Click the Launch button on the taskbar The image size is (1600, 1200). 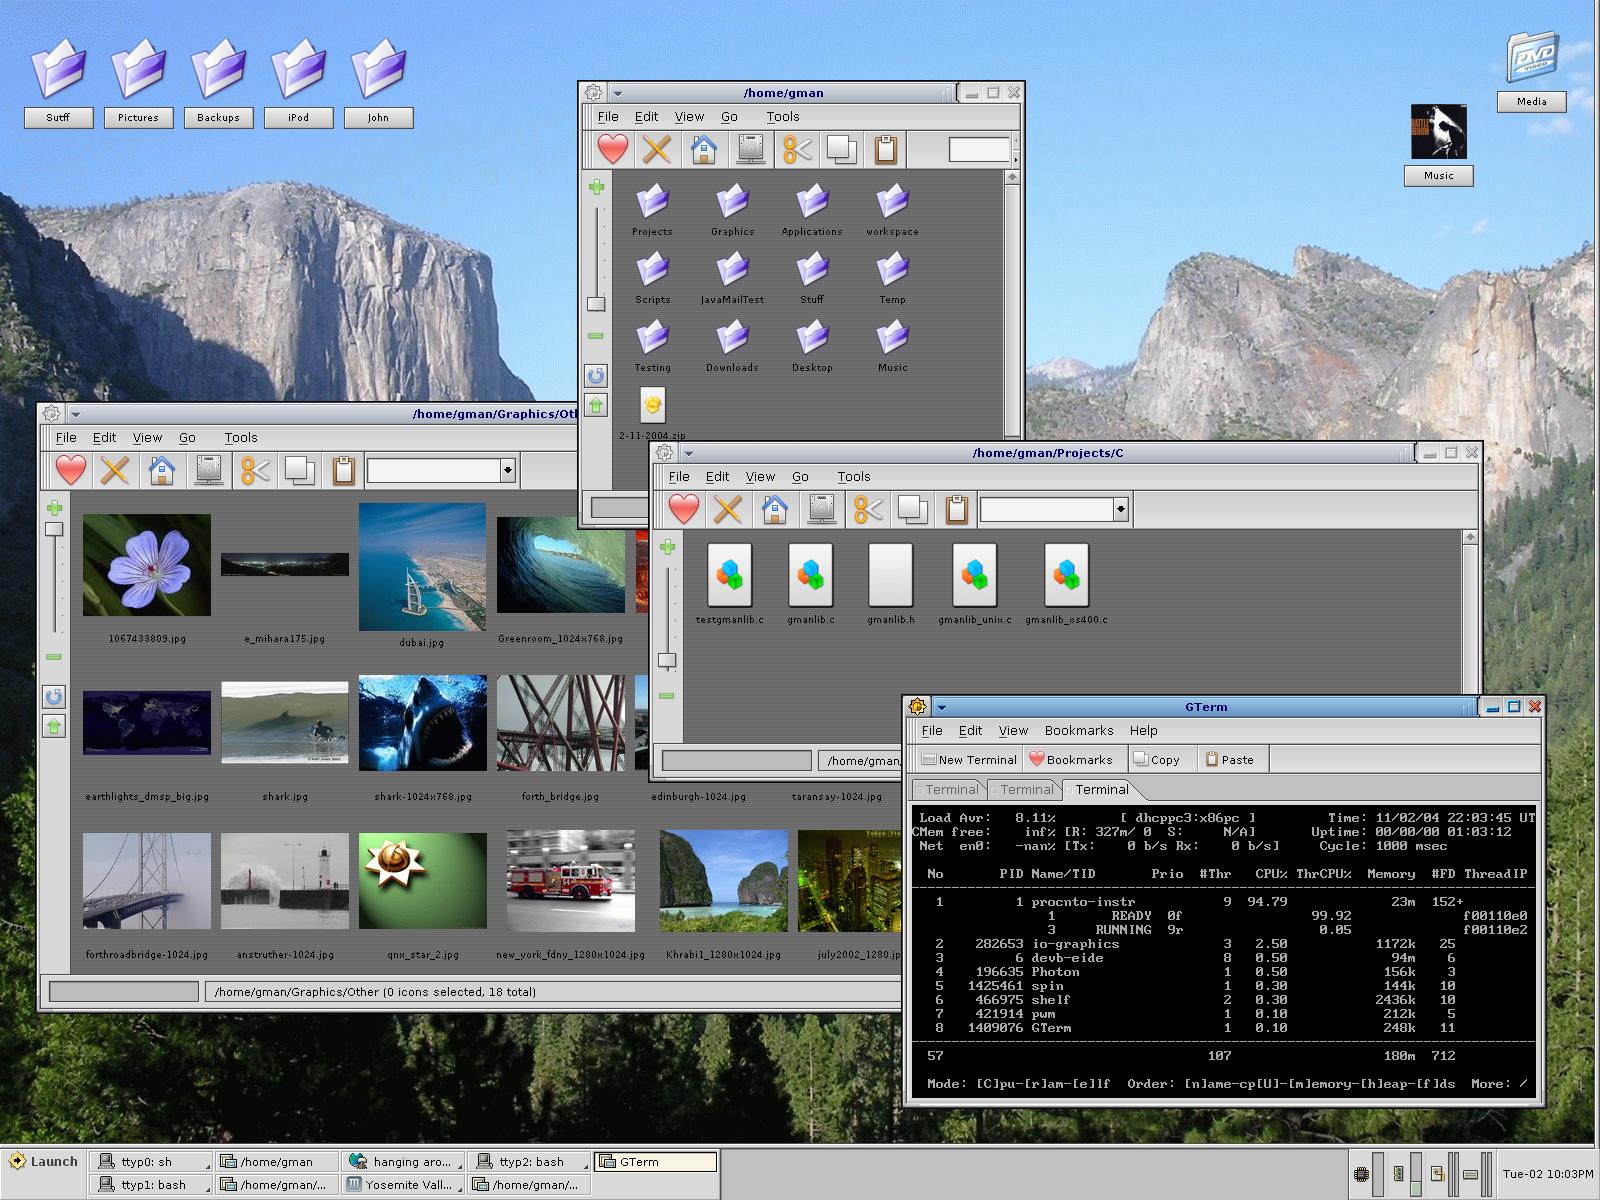click(x=43, y=1162)
